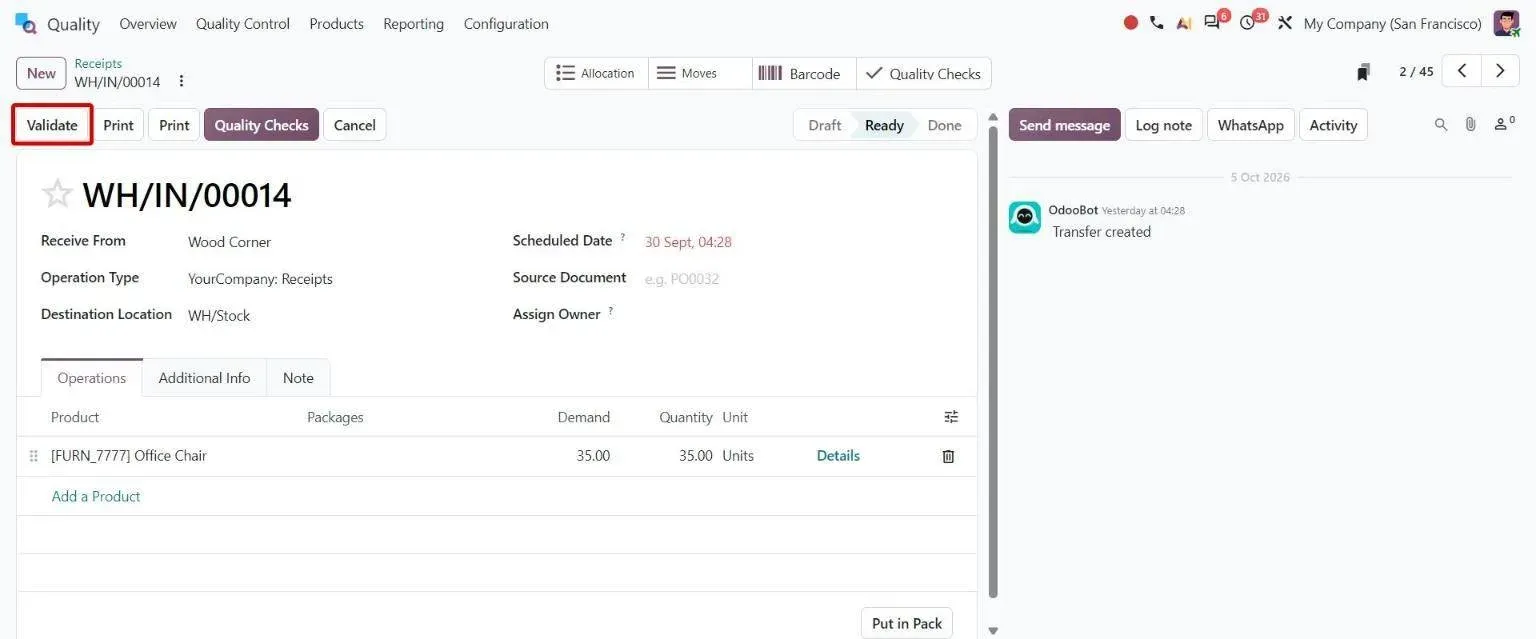The image size is (1536, 639).
Task: Click the red recording dot icon
Action: (1131, 23)
